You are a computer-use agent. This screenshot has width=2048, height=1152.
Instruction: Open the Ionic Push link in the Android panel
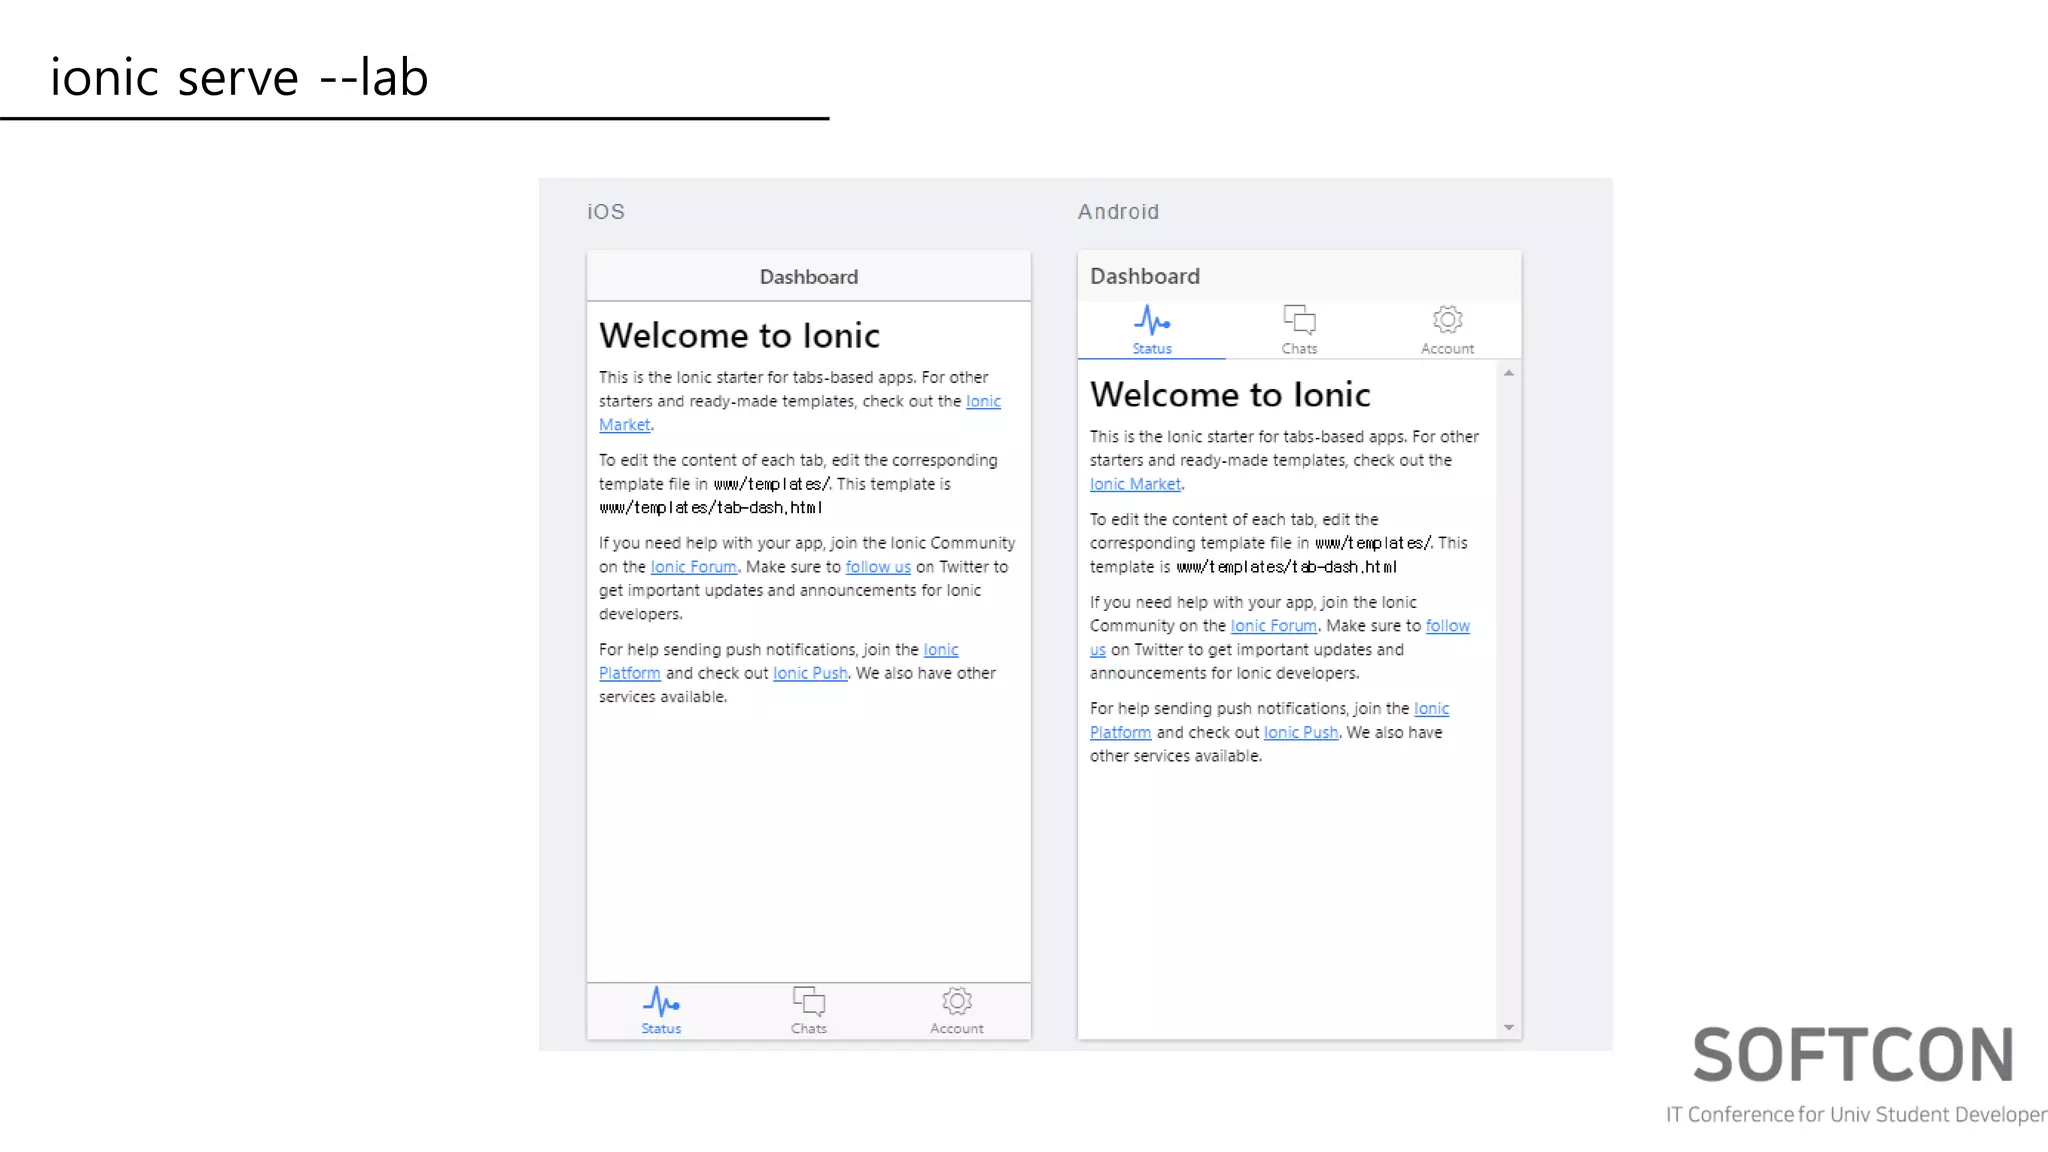click(1300, 732)
